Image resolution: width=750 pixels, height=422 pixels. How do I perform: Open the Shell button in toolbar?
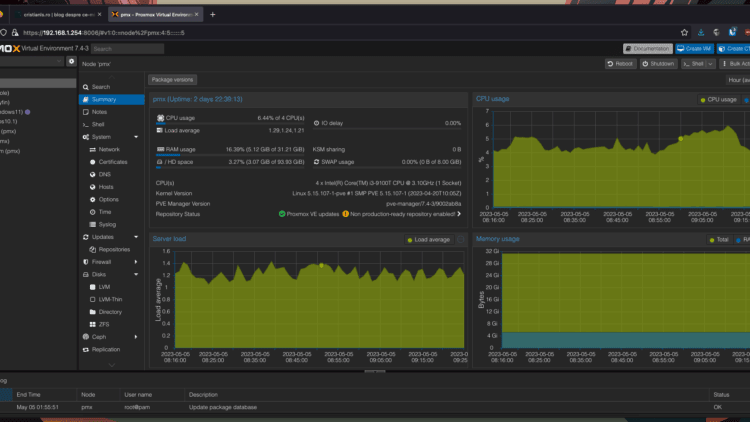click(694, 64)
